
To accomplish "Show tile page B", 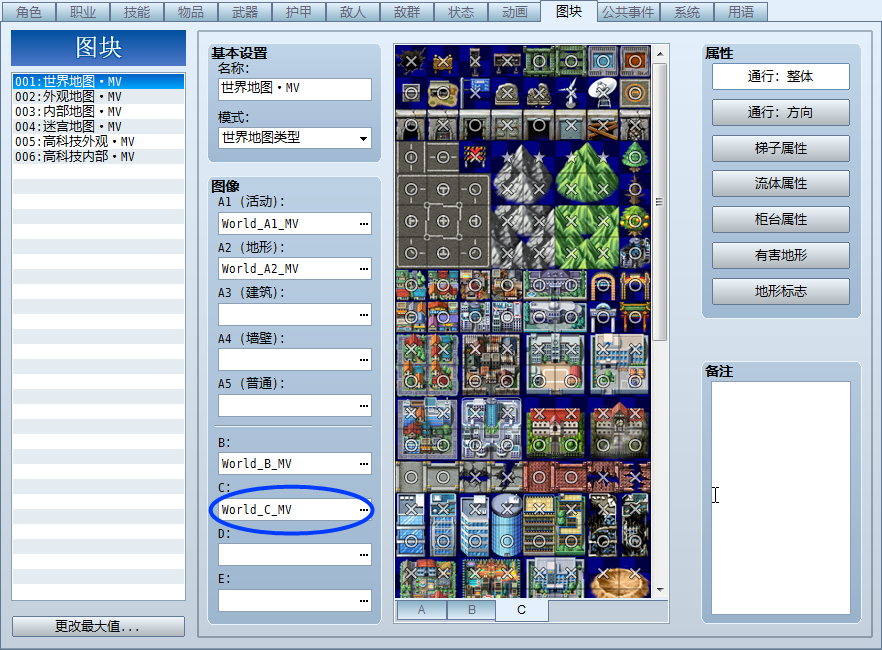I will point(471,610).
